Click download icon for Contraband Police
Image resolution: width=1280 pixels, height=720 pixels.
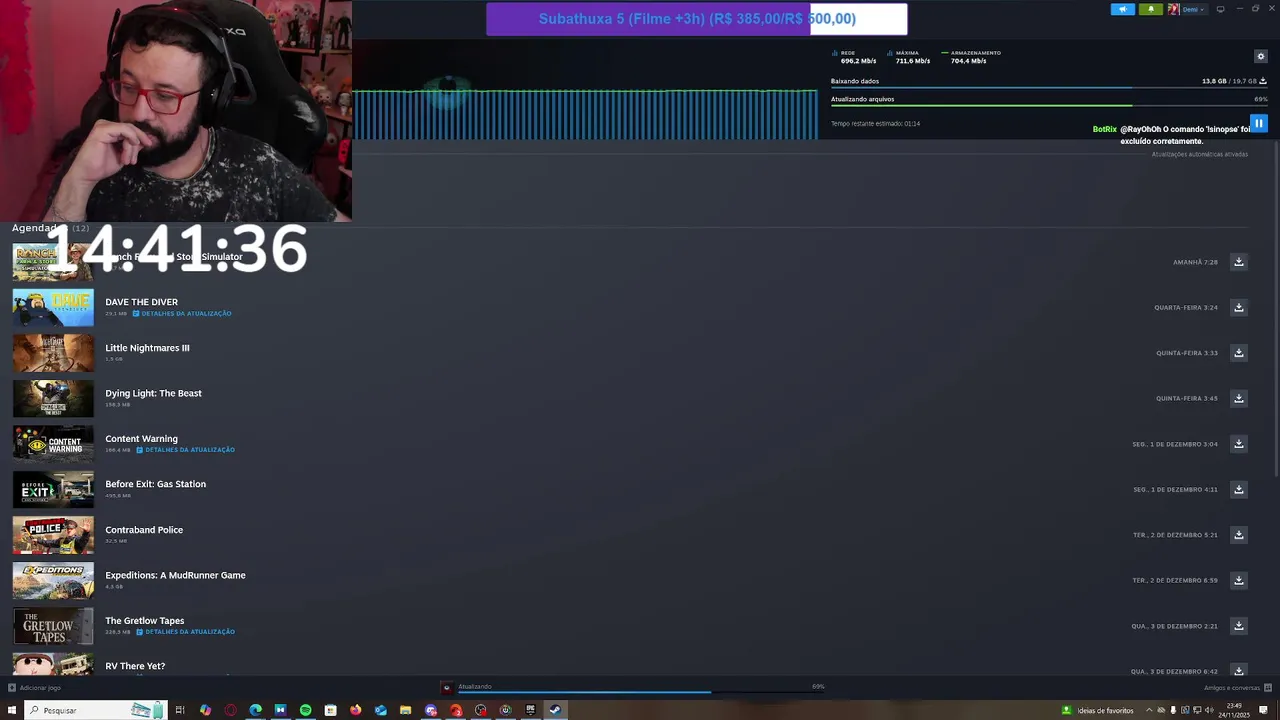tap(1238, 535)
